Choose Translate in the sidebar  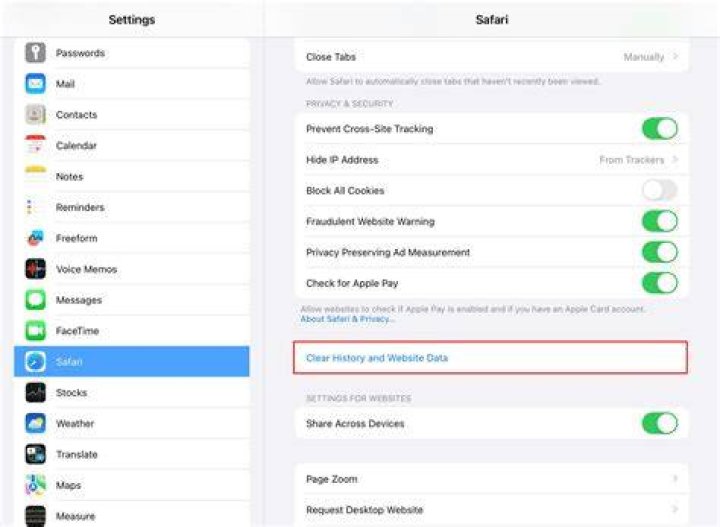pos(132,454)
